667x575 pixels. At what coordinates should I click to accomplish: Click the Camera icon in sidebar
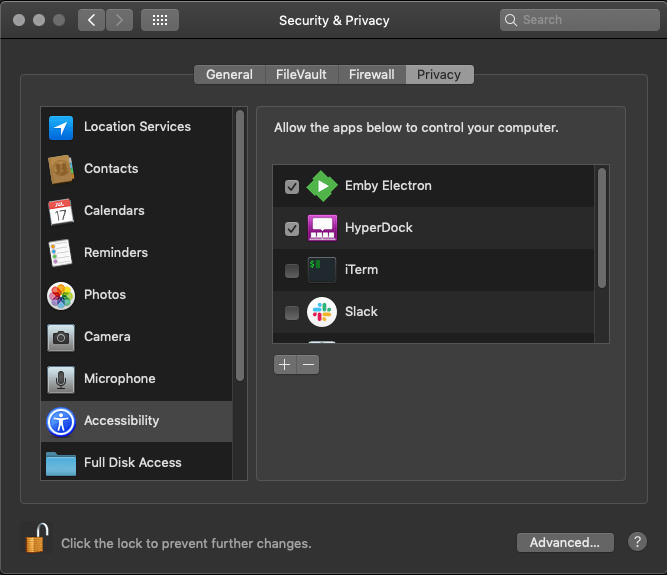click(x=61, y=338)
